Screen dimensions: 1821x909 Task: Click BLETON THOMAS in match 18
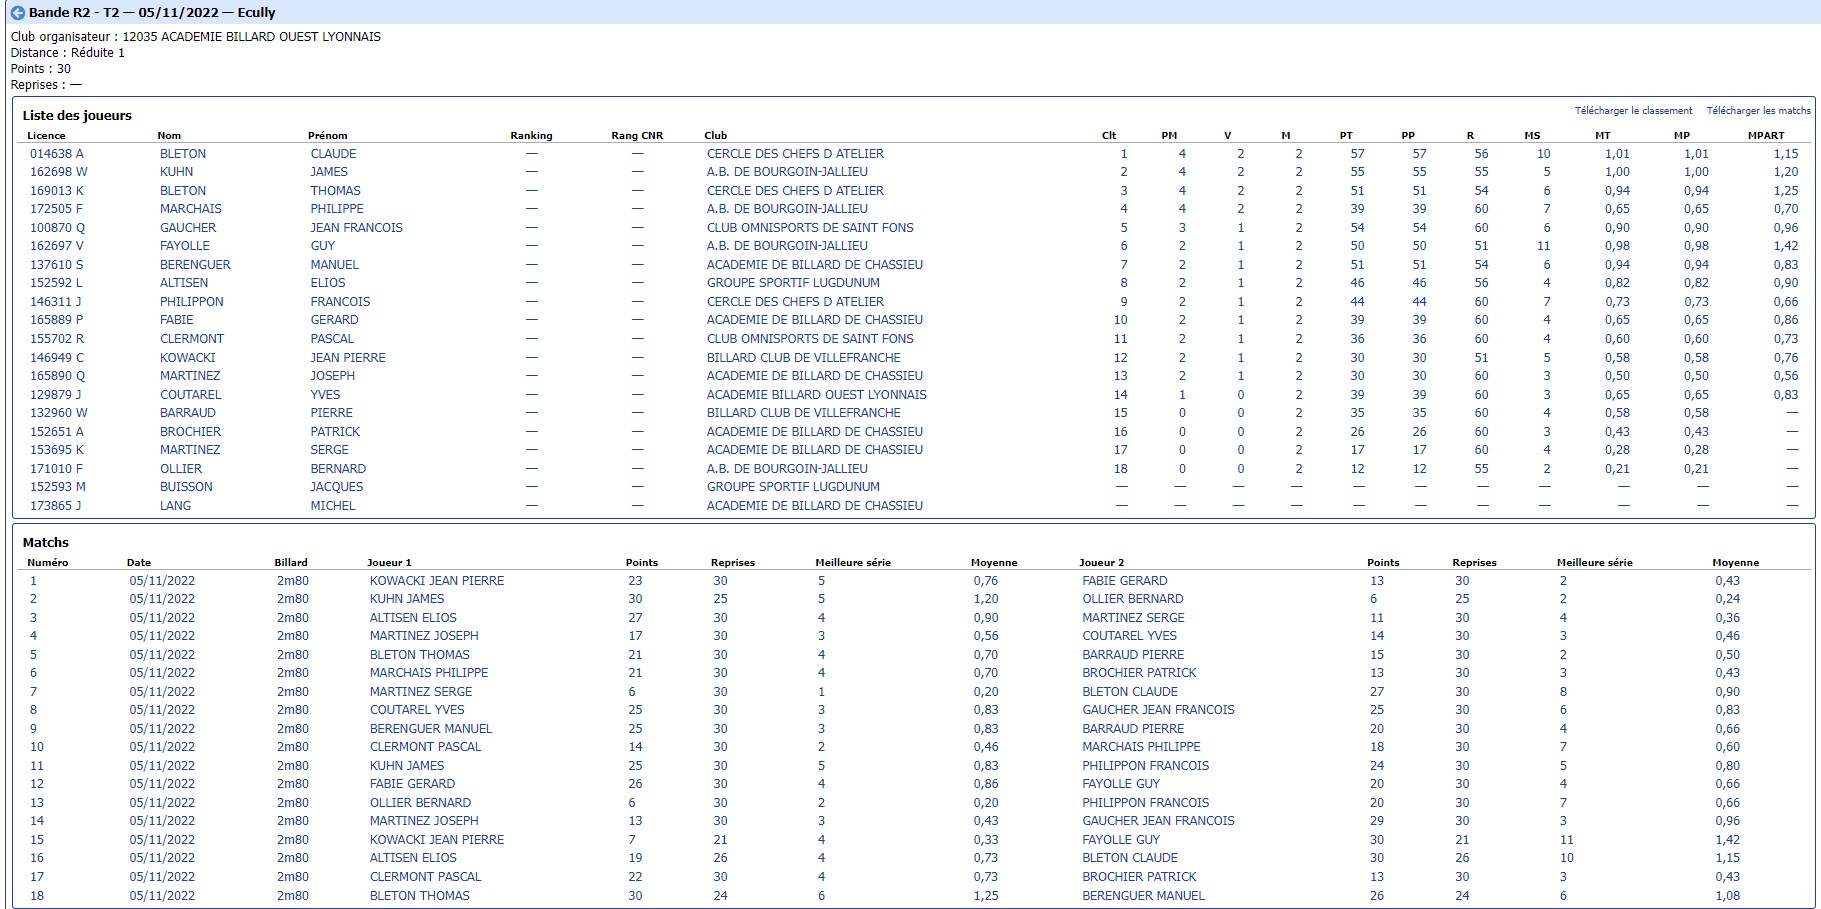point(420,896)
